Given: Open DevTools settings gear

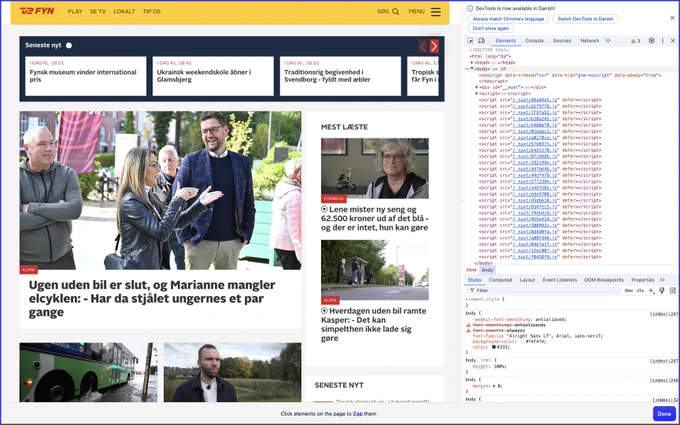Looking at the screenshot, I should pyautogui.click(x=651, y=41).
